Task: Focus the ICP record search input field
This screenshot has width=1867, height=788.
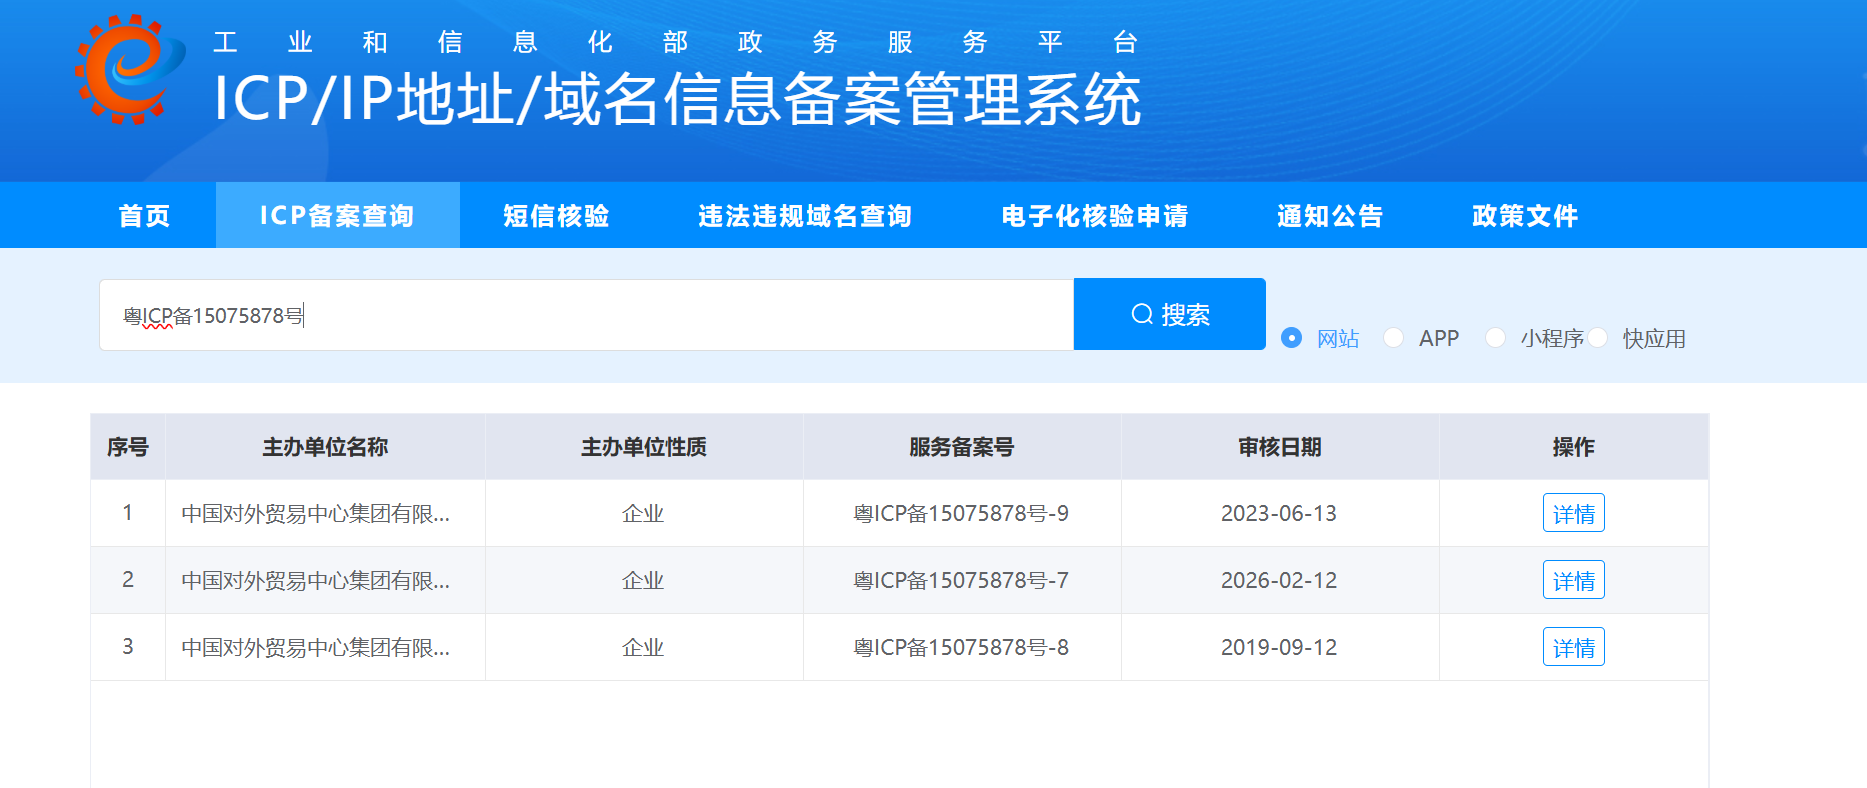Action: click(586, 315)
